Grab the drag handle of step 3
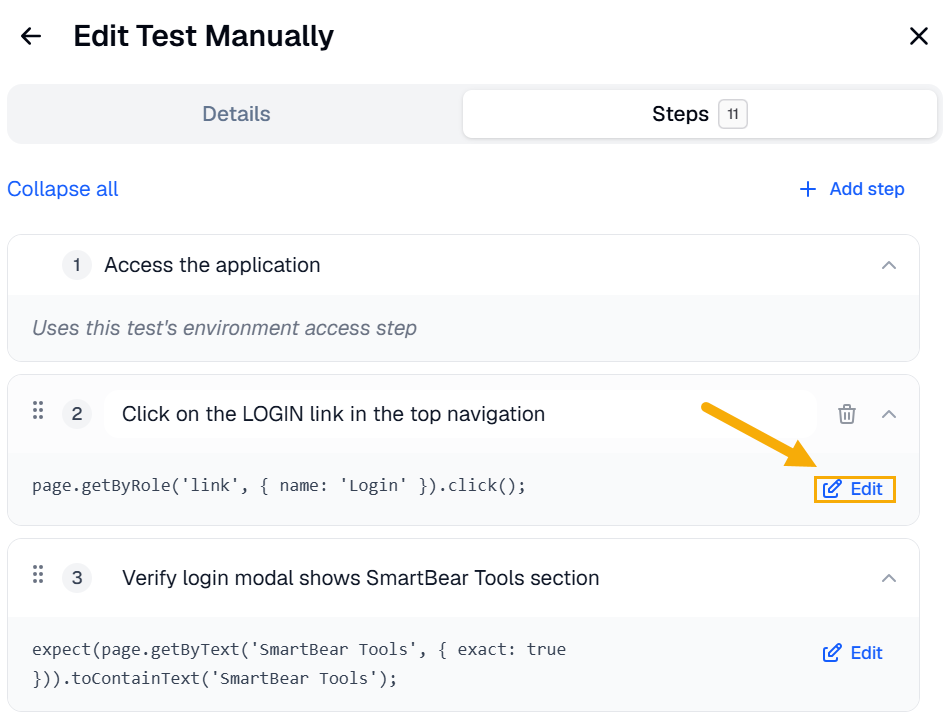951x721 pixels. pos(38,574)
